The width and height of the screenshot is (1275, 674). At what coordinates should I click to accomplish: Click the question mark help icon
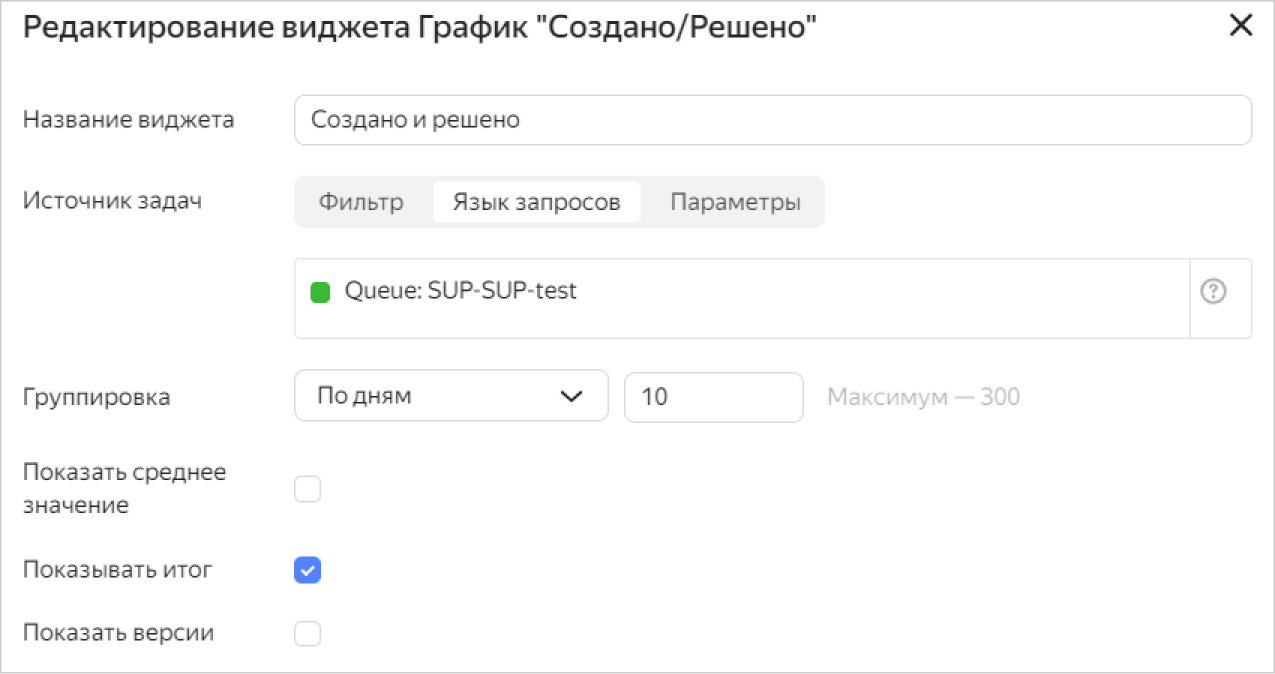pyautogui.click(x=1213, y=292)
